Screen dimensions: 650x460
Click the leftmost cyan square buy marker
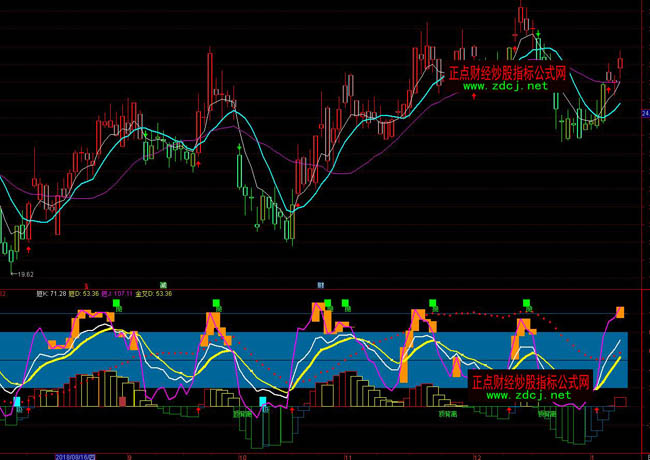point(16,401)
